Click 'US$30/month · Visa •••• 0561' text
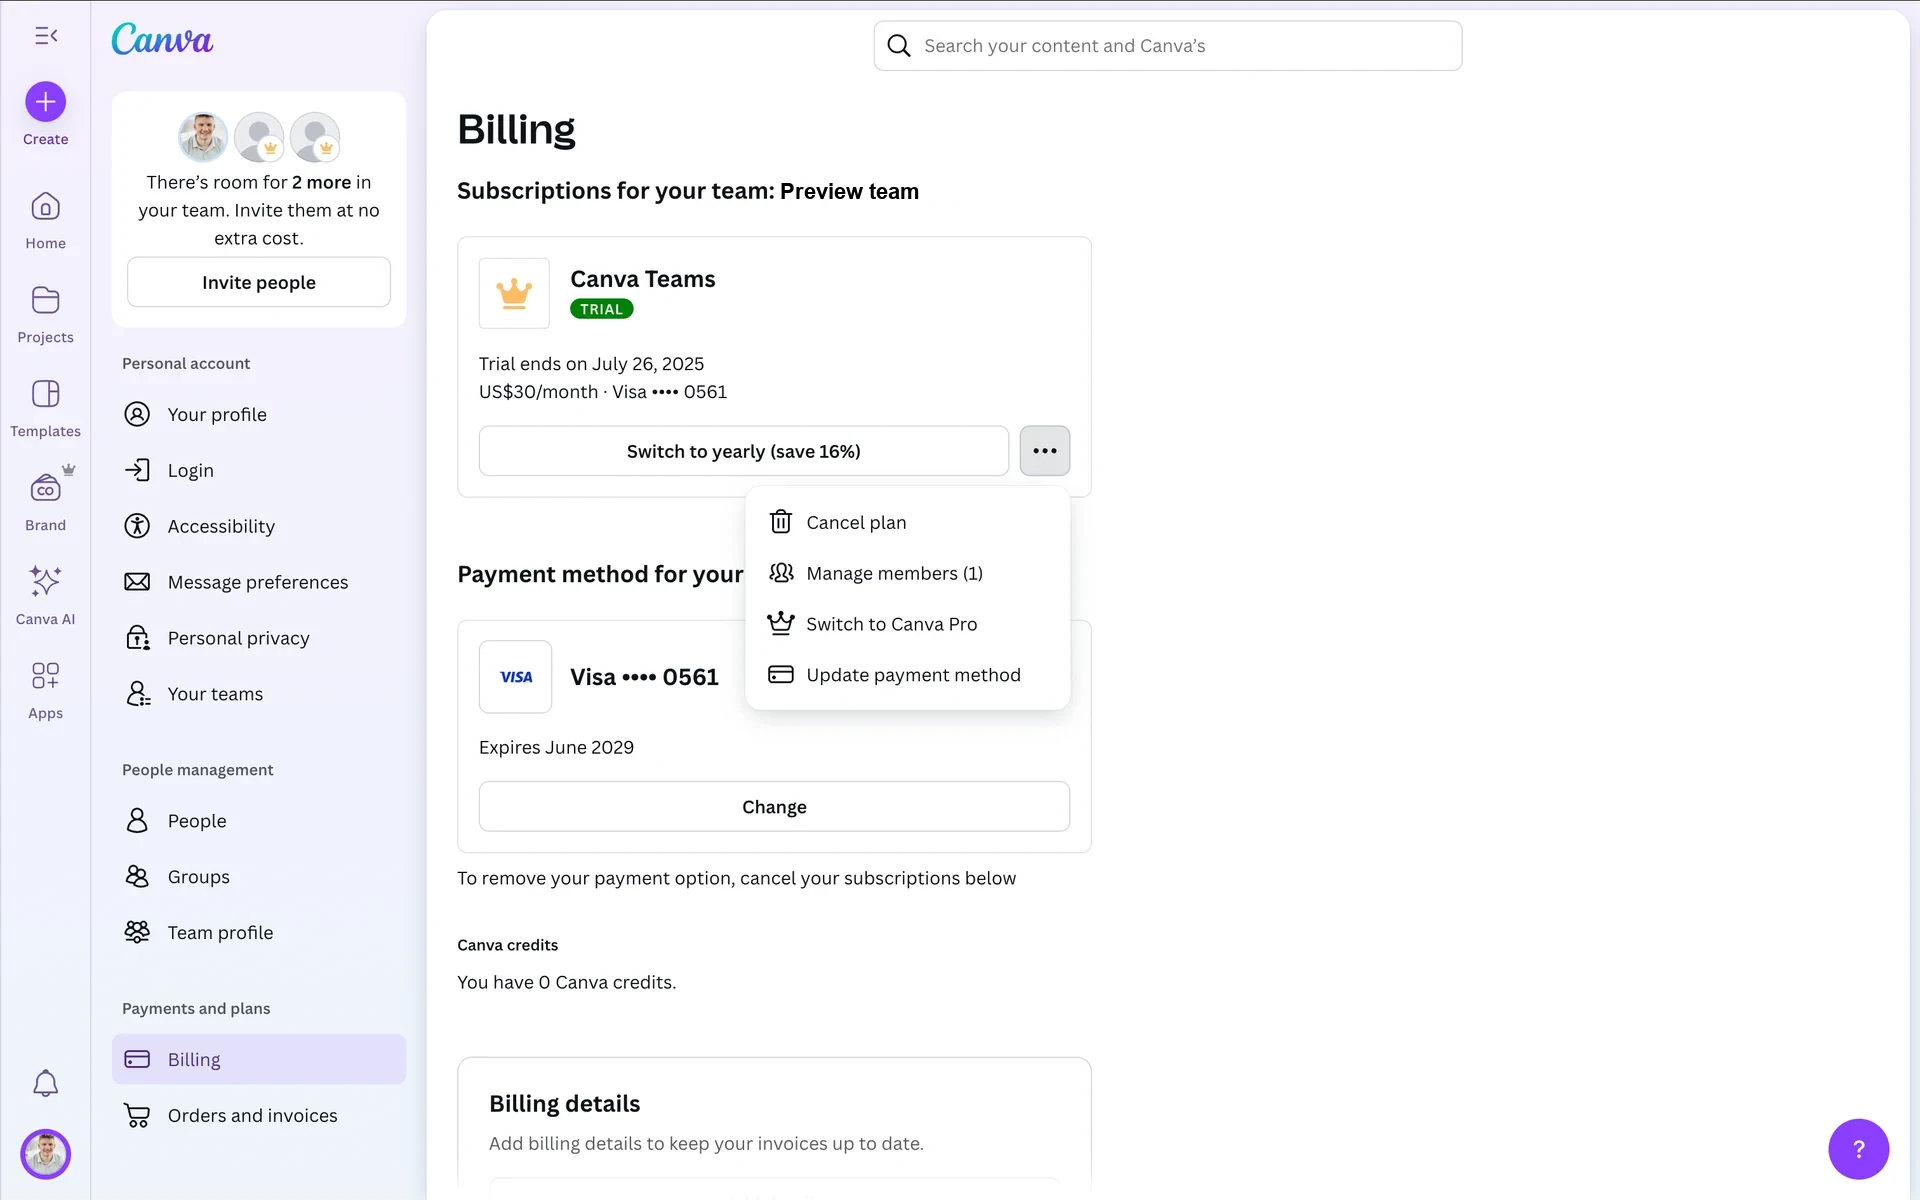This screenshot has height=1200, width=1920. pyautogui.click(x=603, y=392)
